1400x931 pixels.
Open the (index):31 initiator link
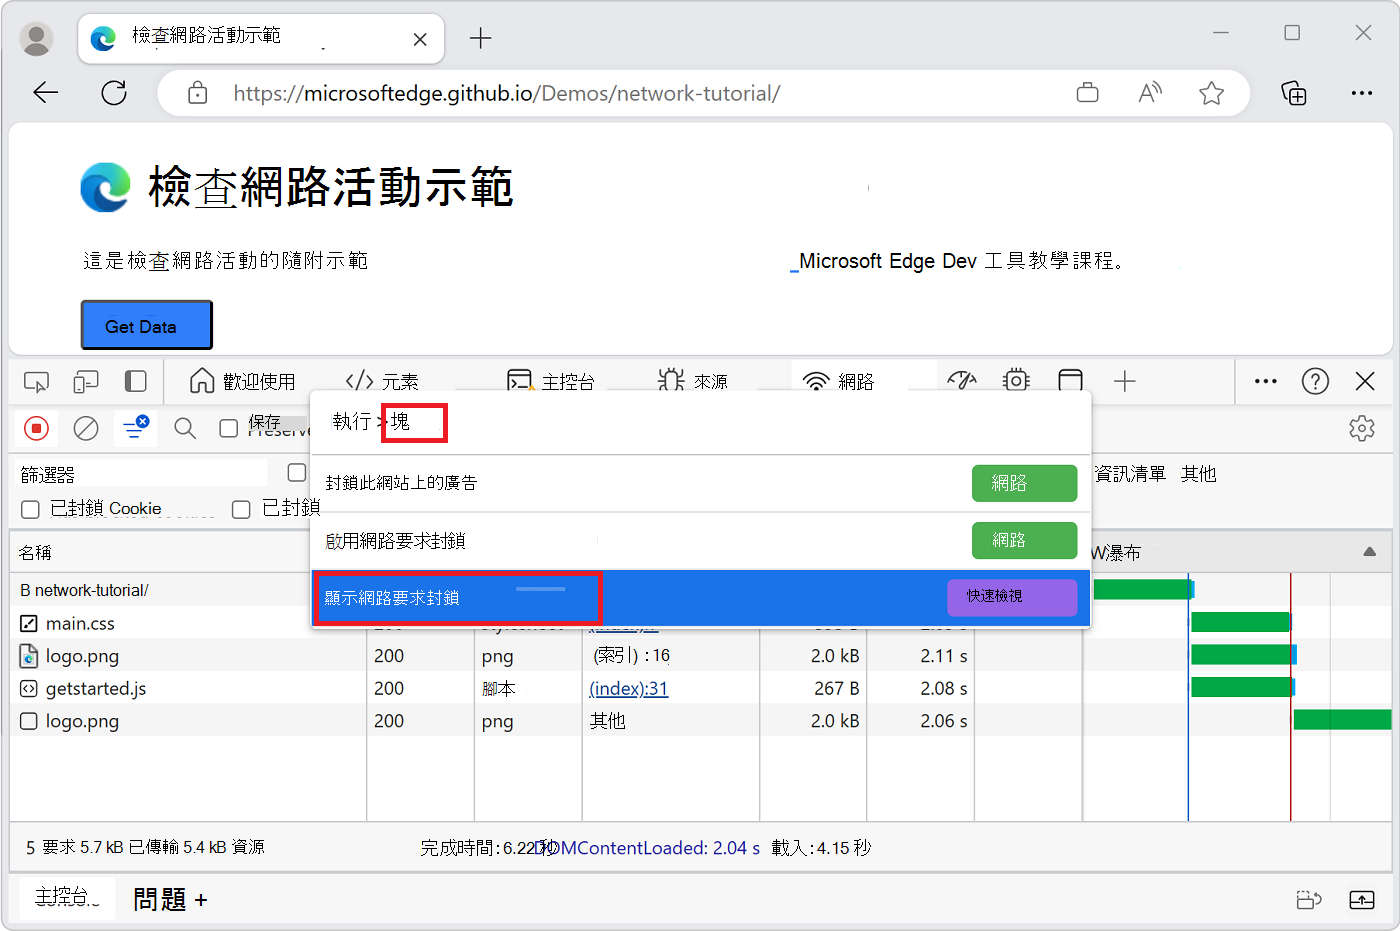(x=628, y=688)
